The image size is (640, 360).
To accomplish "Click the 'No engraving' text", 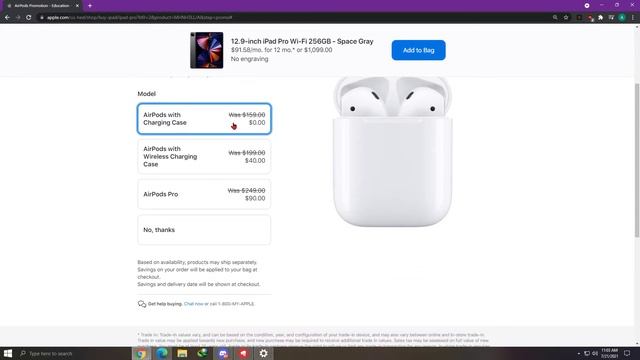I will [249, 59].
